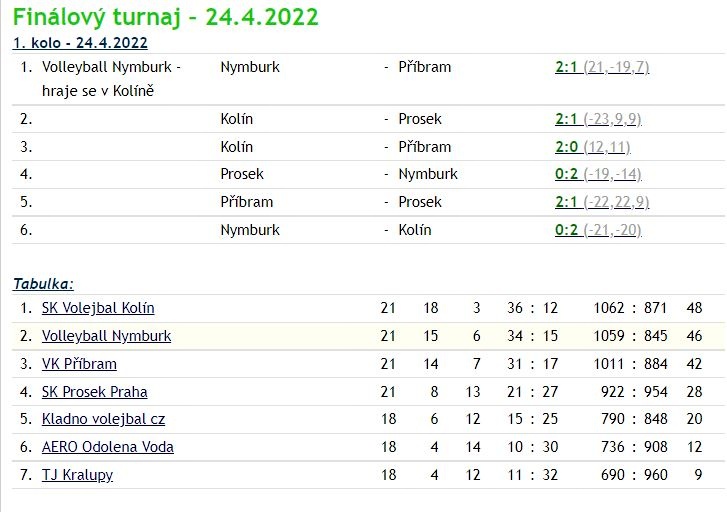Click the set scores (-23,9,9)
The width and height of the screenshot is (727, 512).
click(613, 119)
